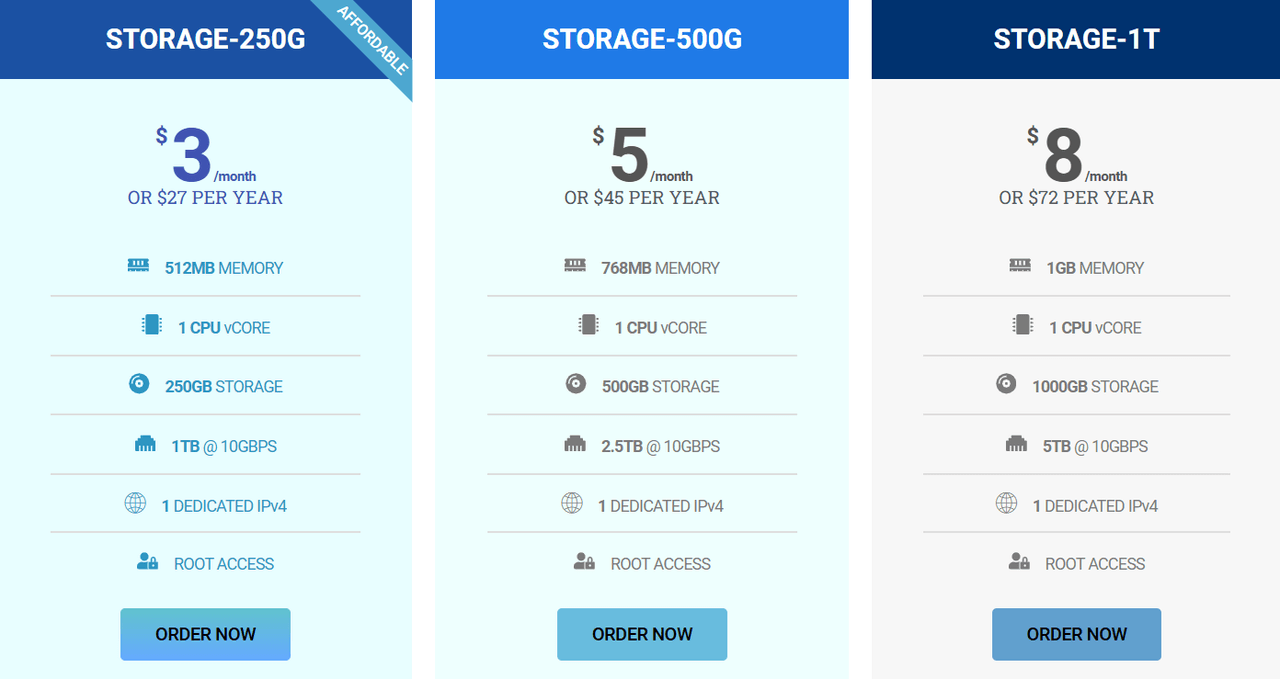Click the network port icon beside 1TB @ 10GBPS
The width and height of the screenshot is (1280, 679).
pyautogui.click(x=145, y=444)
